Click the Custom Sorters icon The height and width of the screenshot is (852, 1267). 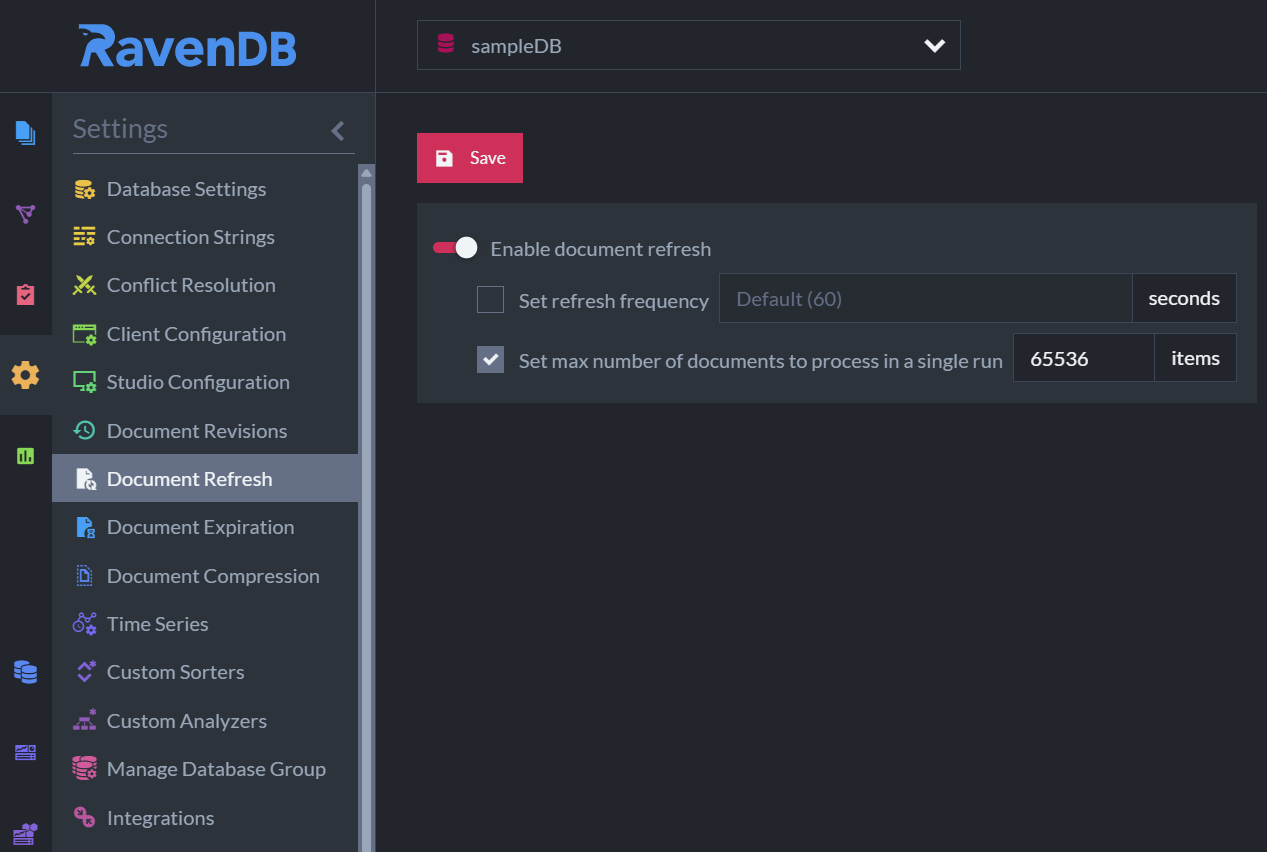coord(85,672)
